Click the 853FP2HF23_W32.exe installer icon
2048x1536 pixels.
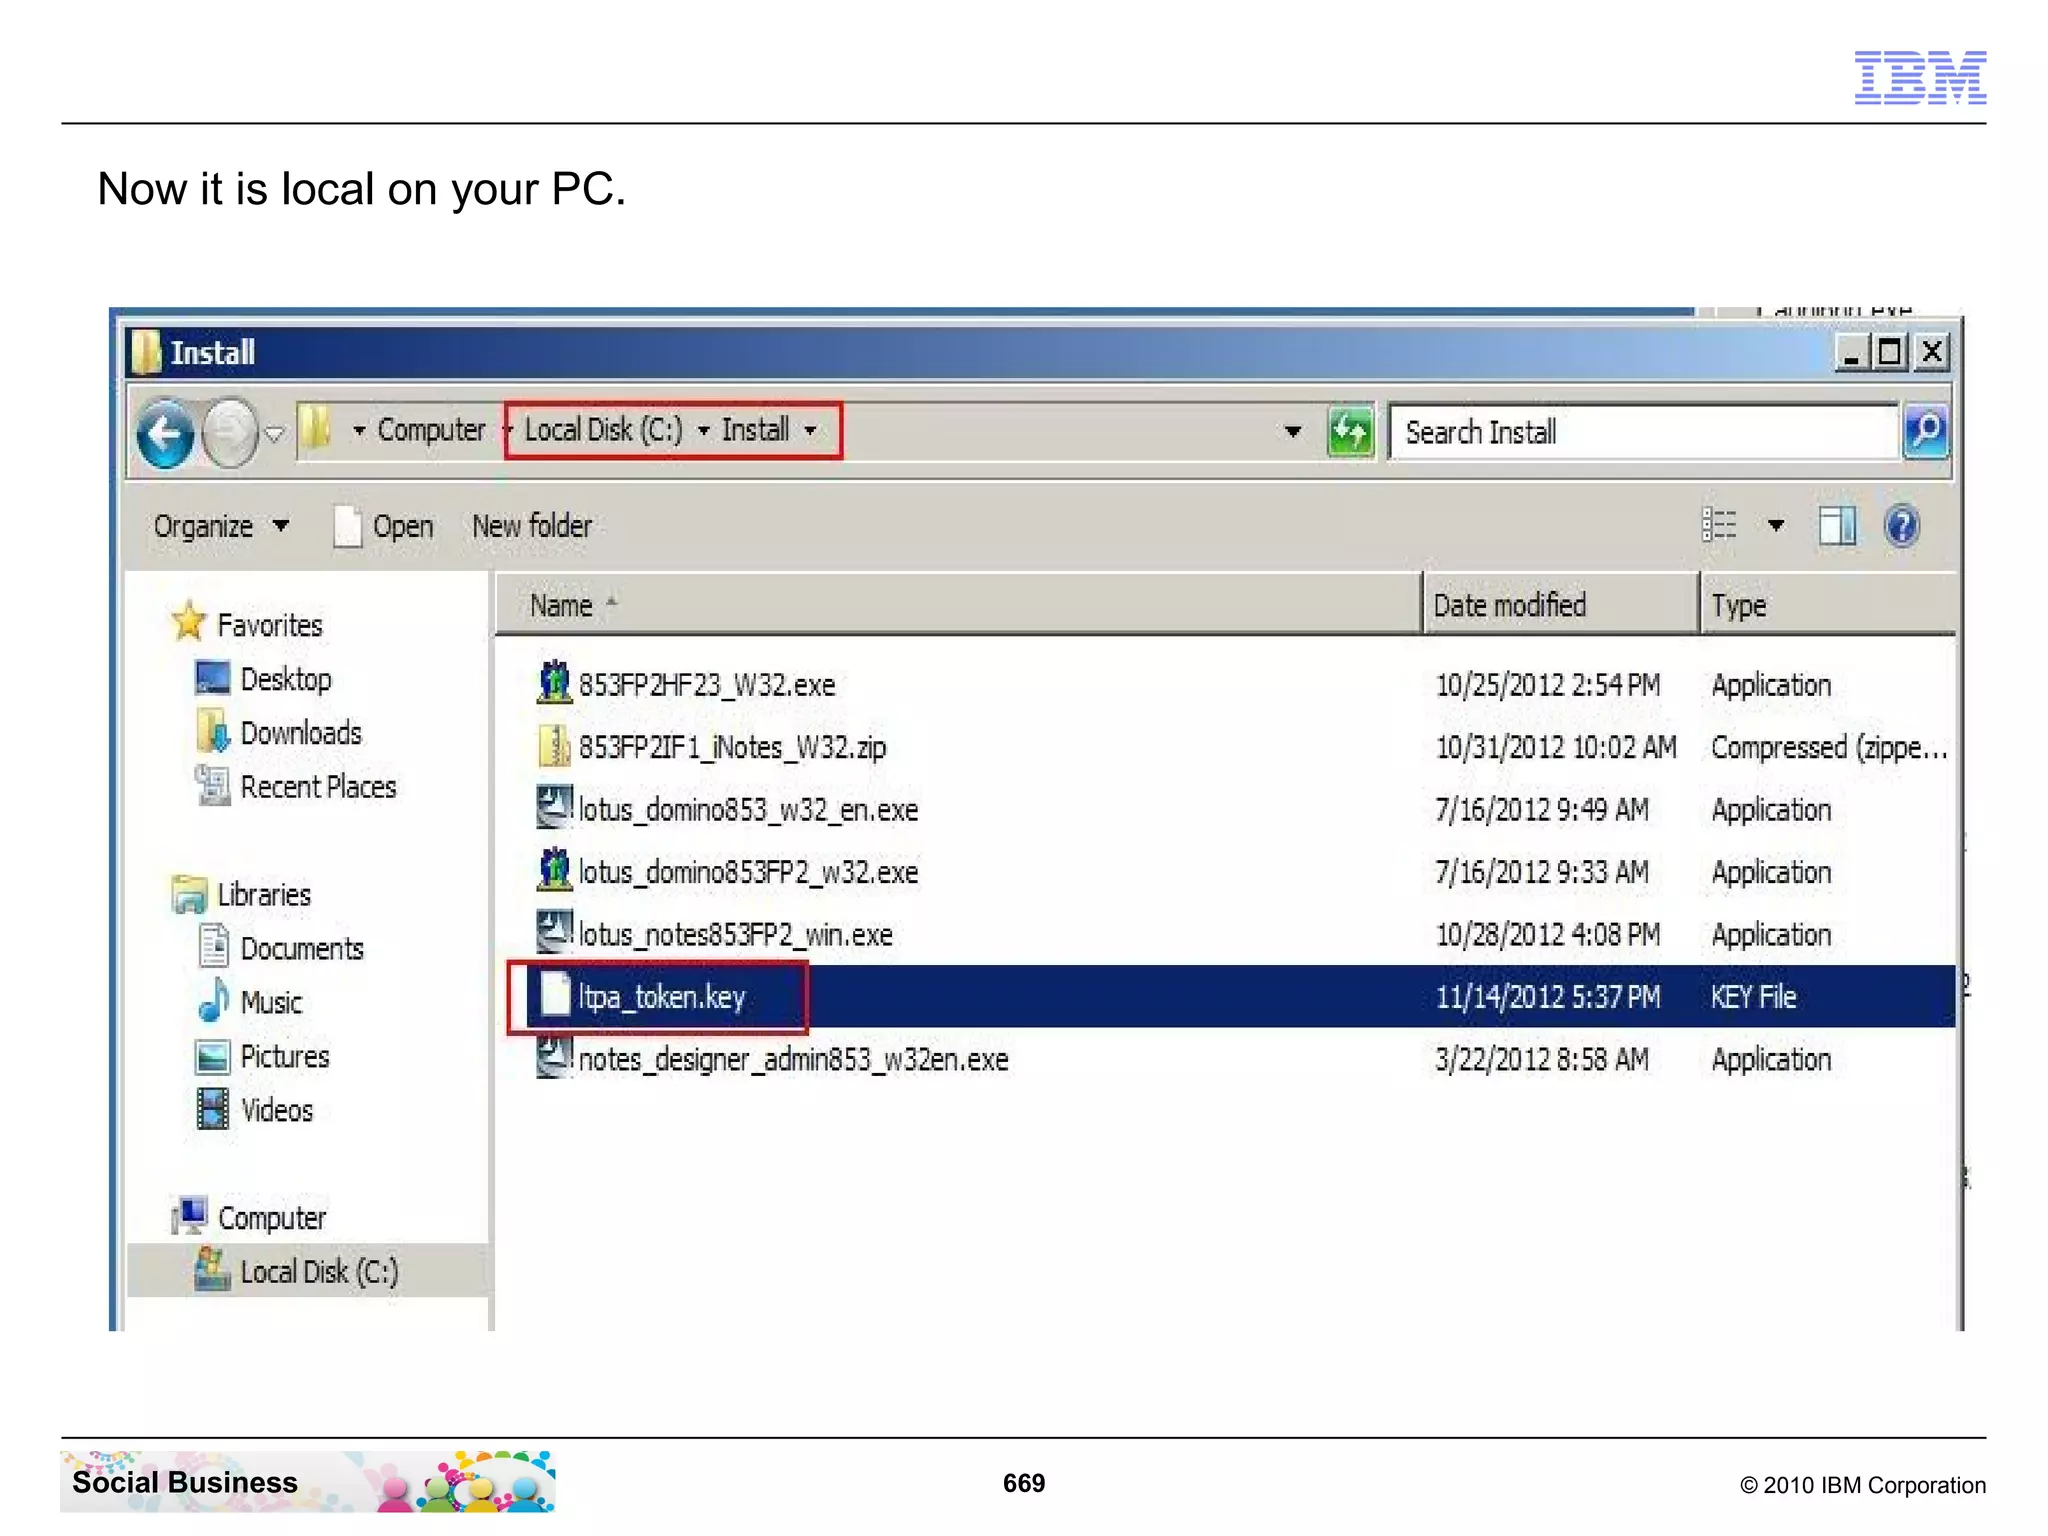click(x=554, y=682)
